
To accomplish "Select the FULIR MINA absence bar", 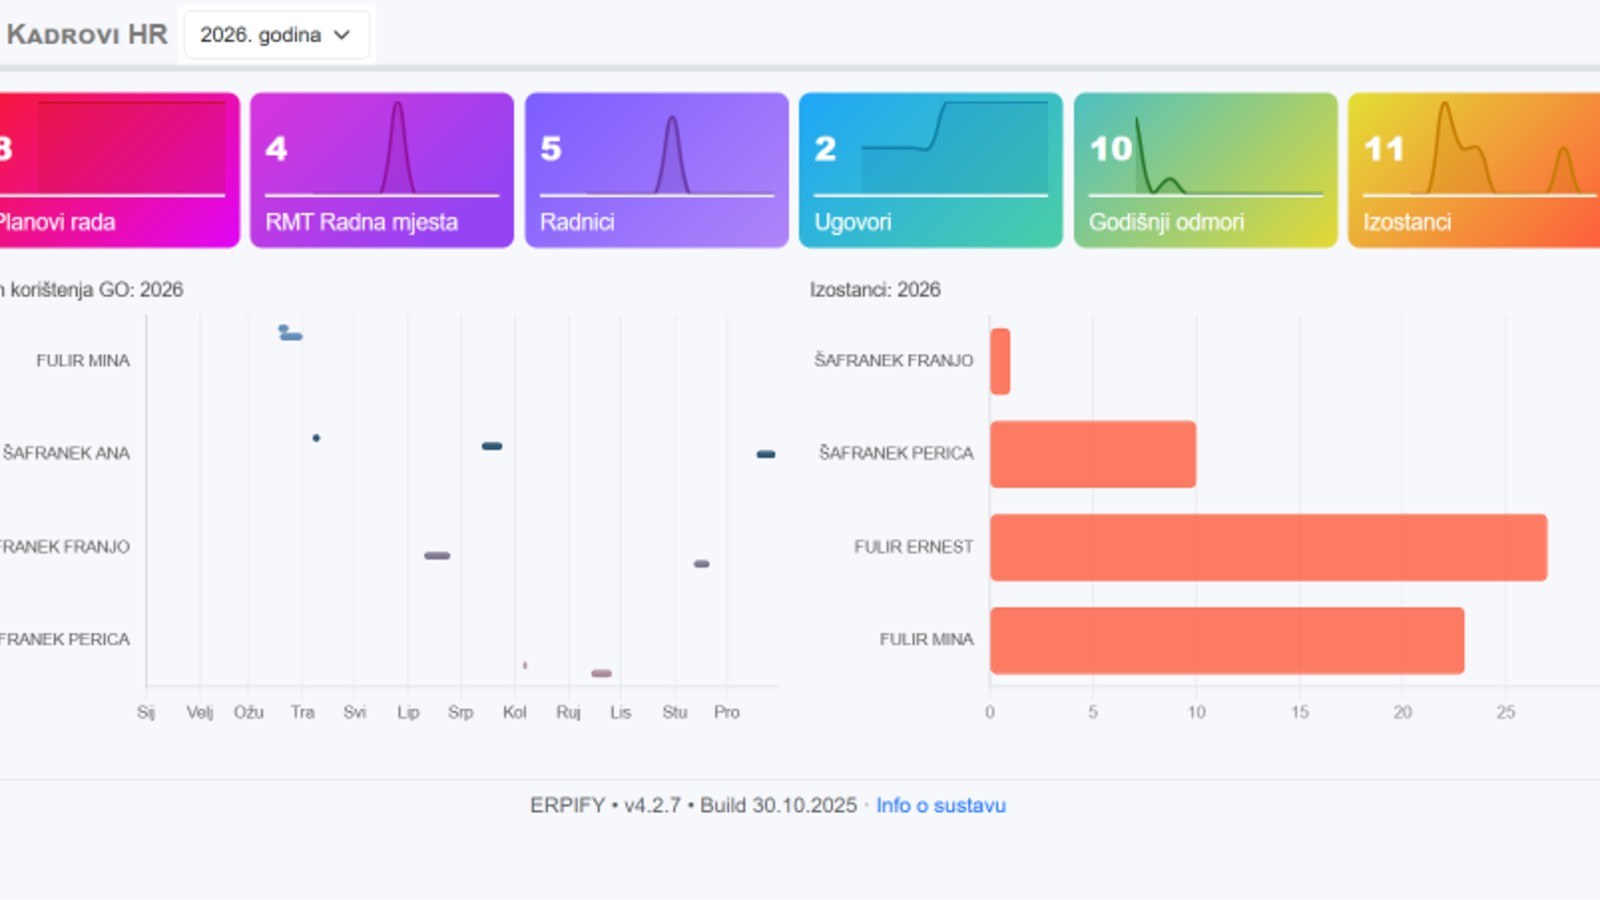I will click(x=1227, y=640).
